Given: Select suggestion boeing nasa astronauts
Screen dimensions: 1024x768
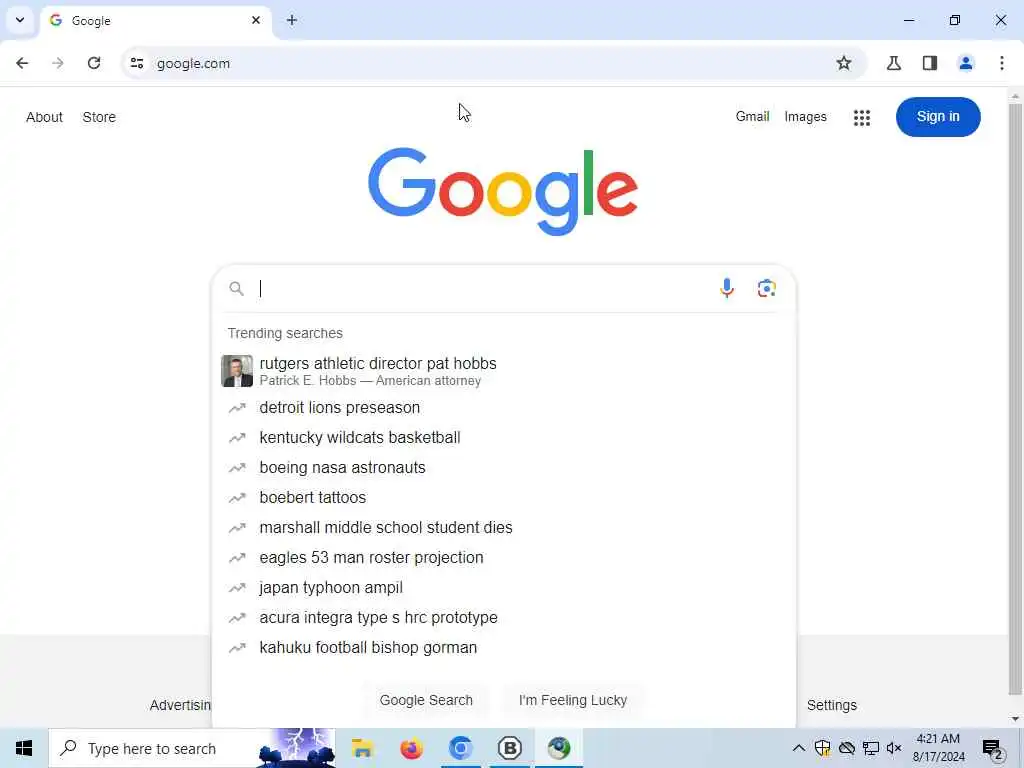Looking at the screenshot, I should (504, 468).
